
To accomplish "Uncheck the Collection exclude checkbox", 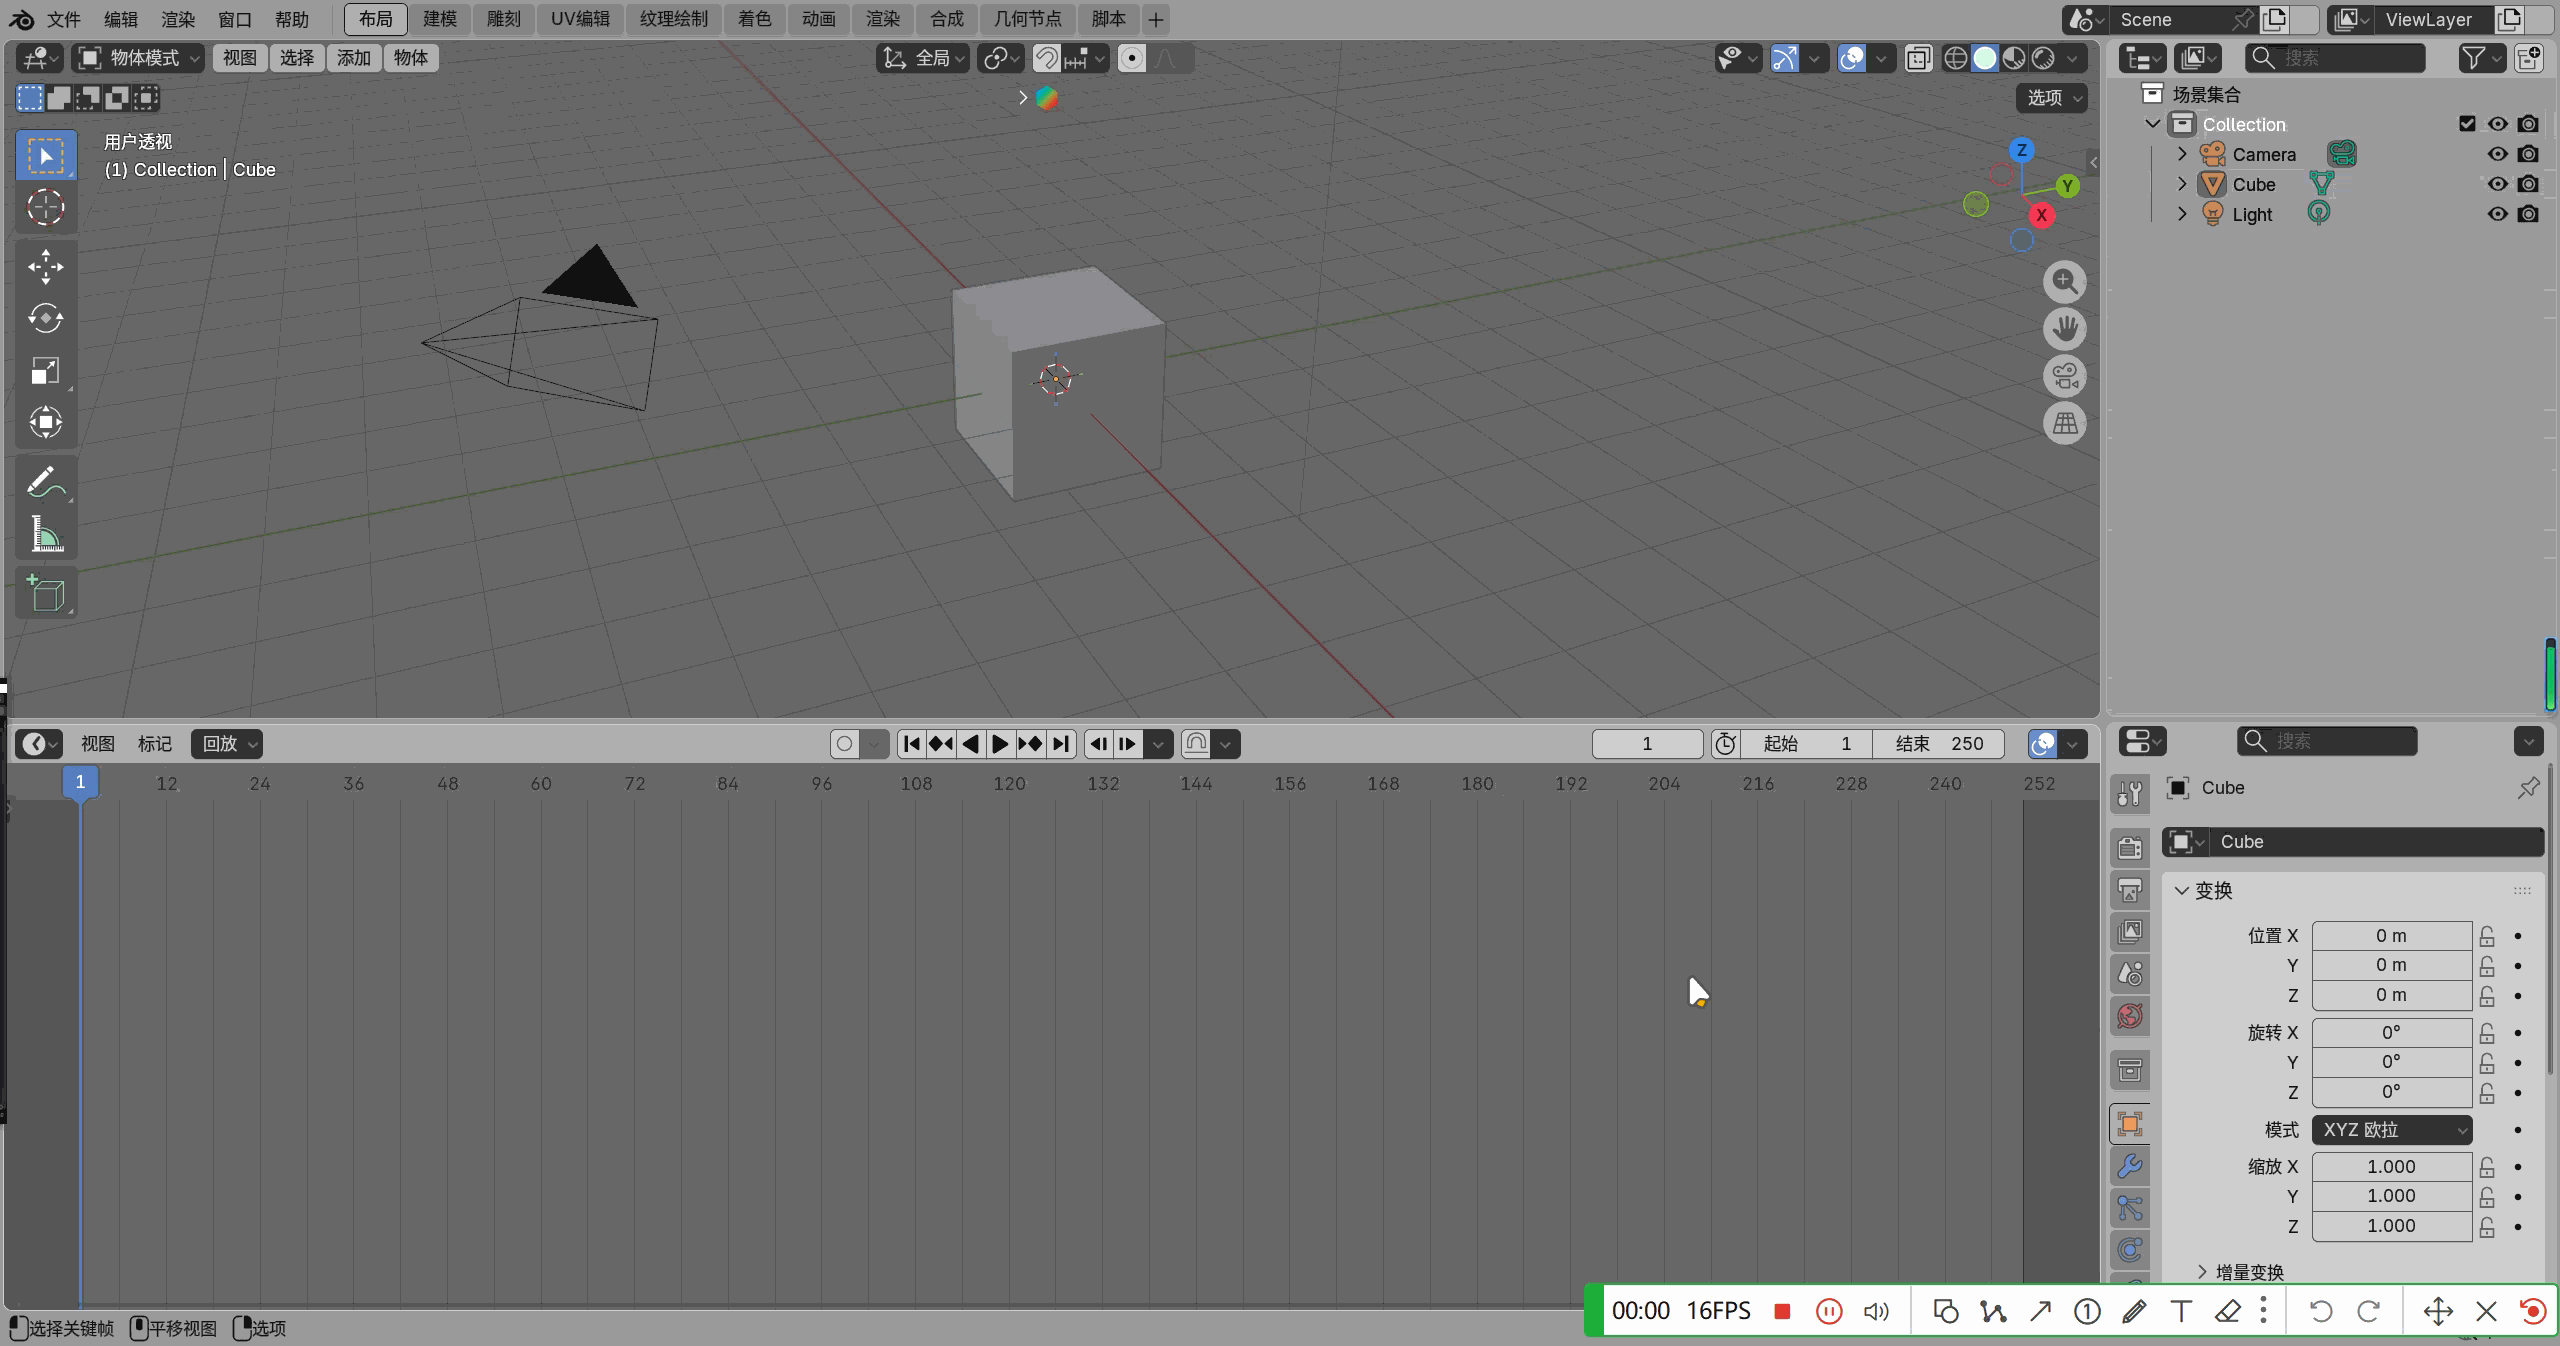I will pos(2467,124).
